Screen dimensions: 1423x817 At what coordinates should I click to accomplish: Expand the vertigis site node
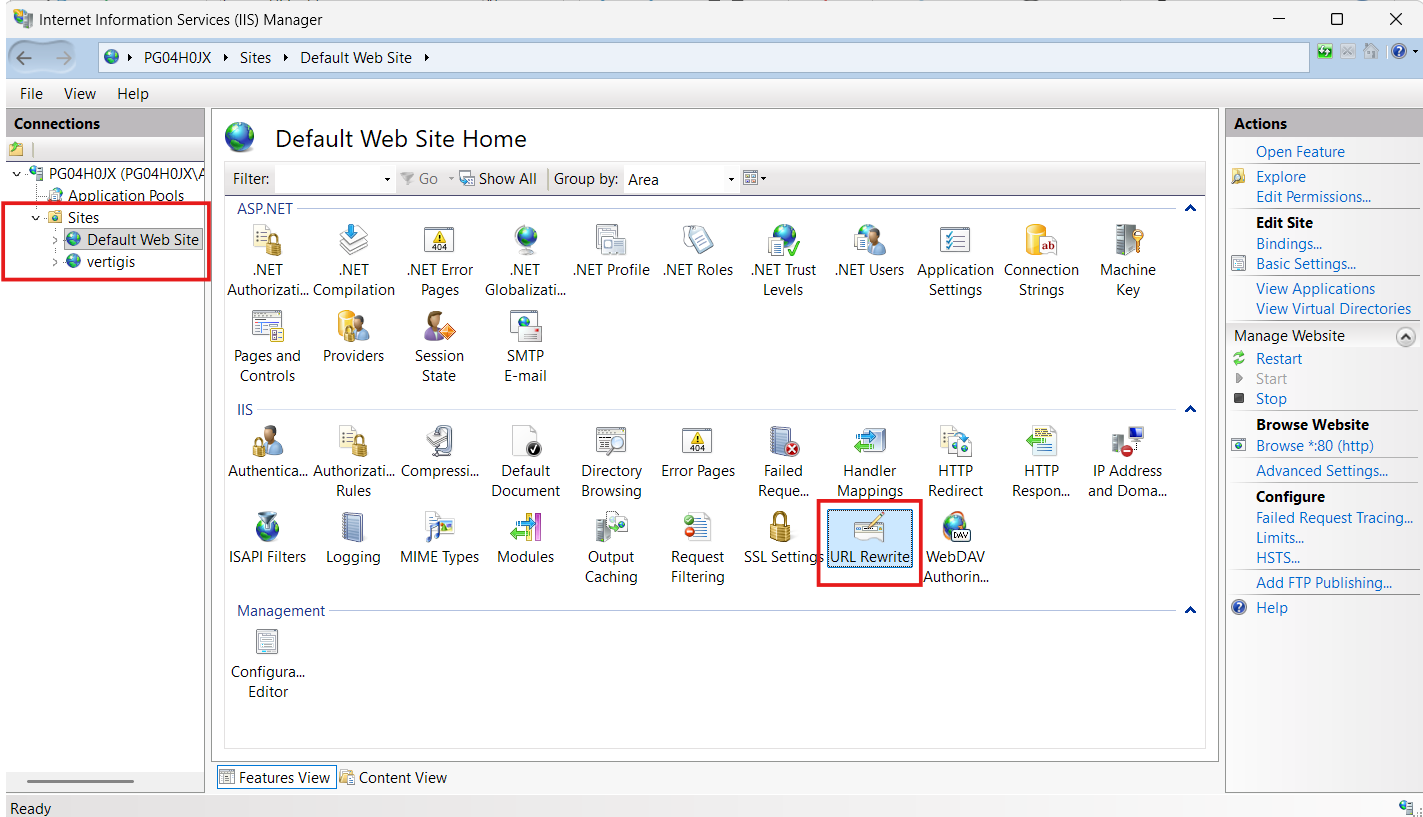click(55, 262)
